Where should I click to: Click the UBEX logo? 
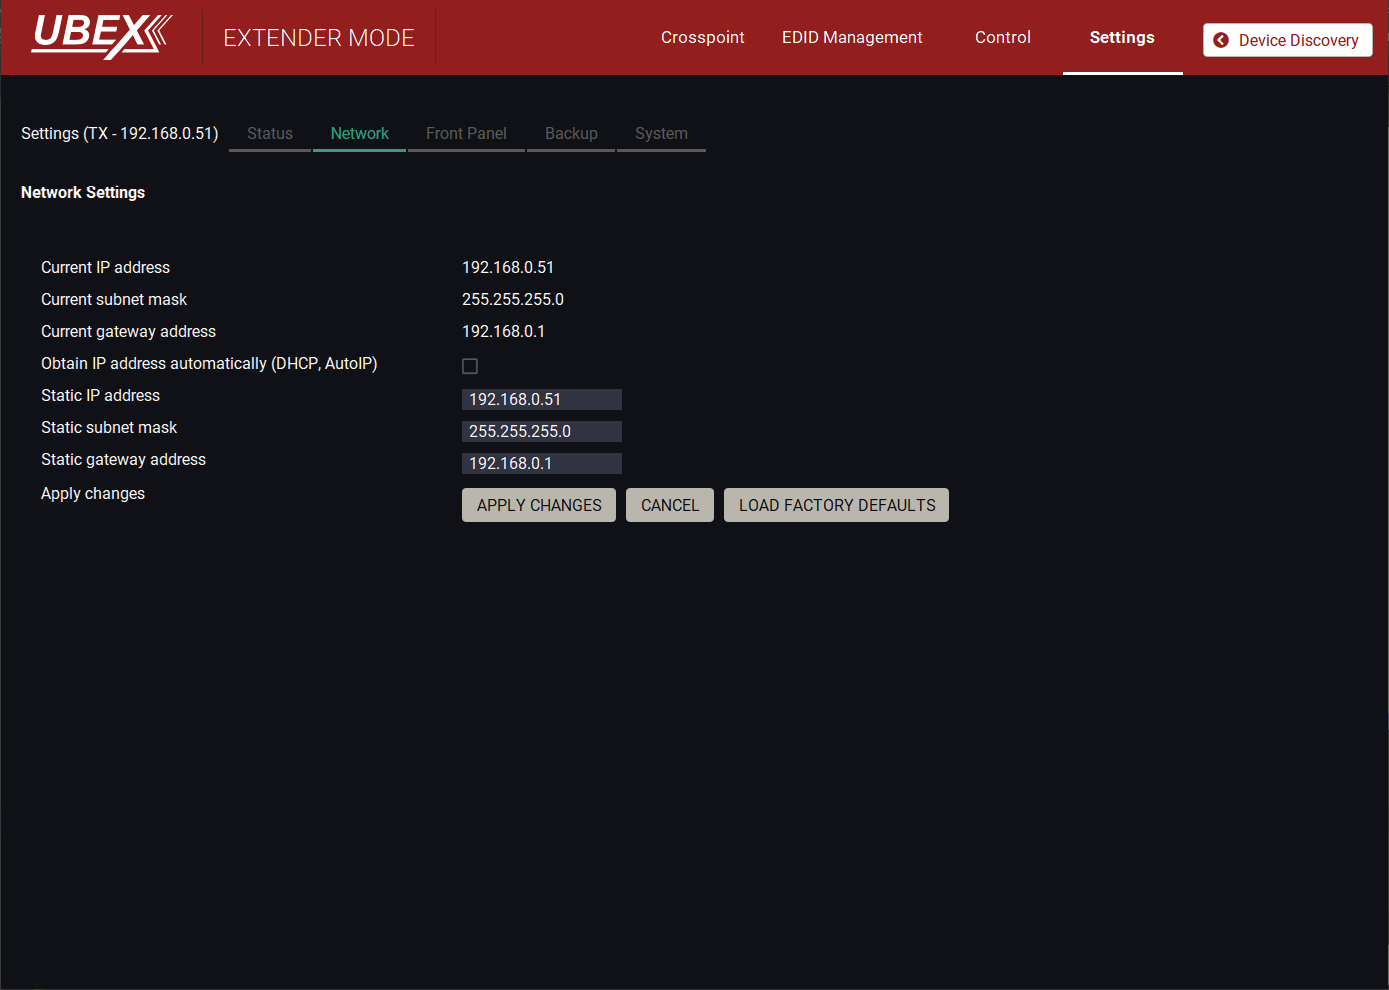click(x=101, y=36)
